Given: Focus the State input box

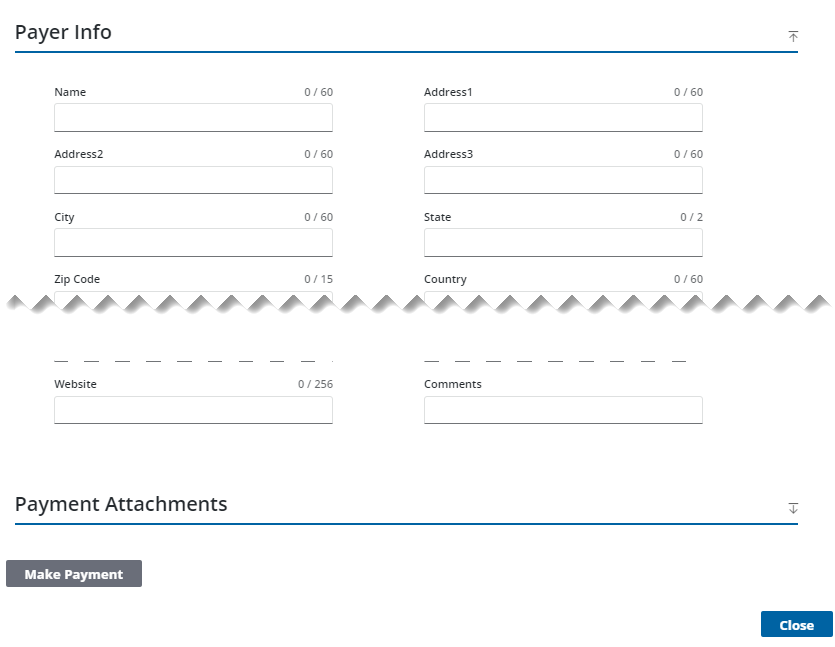Looking at the screenshot, I should [x=563, y=243].
